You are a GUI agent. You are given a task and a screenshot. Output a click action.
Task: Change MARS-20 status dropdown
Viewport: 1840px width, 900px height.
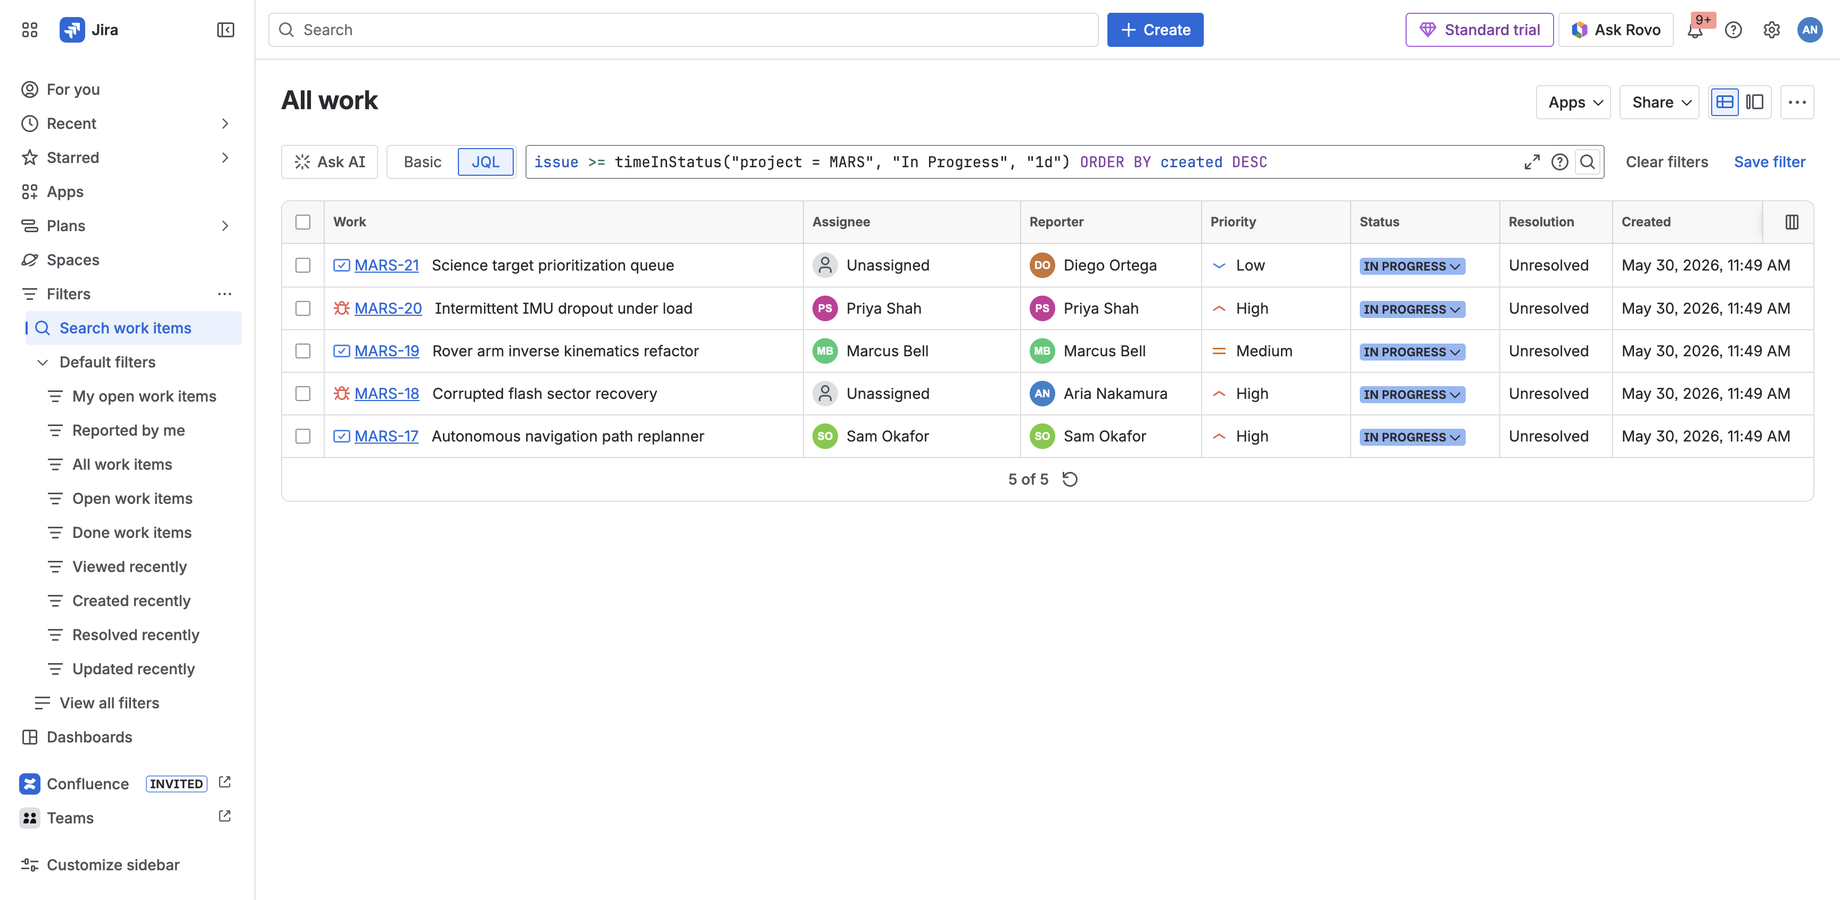click(1412, 309)
